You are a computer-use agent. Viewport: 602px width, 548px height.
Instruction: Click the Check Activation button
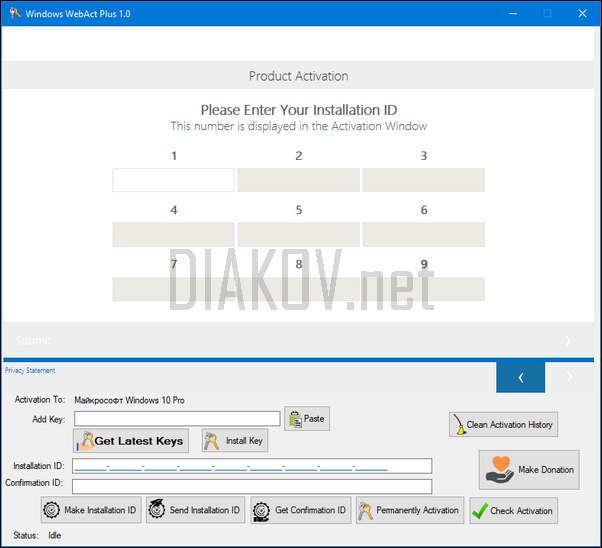(x=513, y=511)
